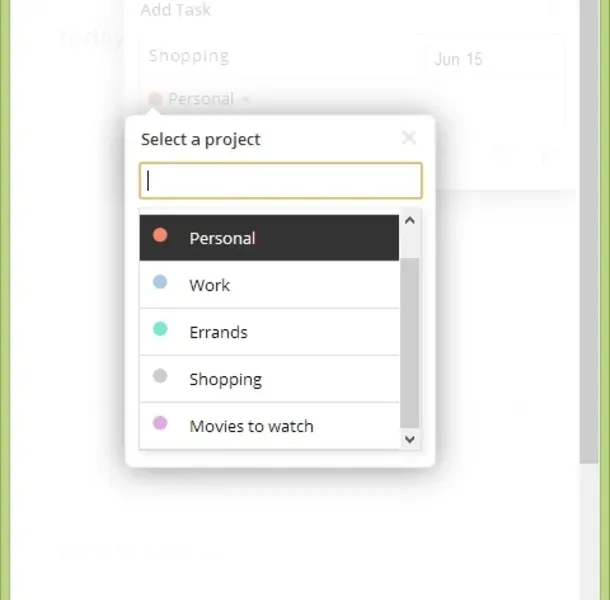Click the Add Task heading
610x600 pixels.
click(176, 10)
